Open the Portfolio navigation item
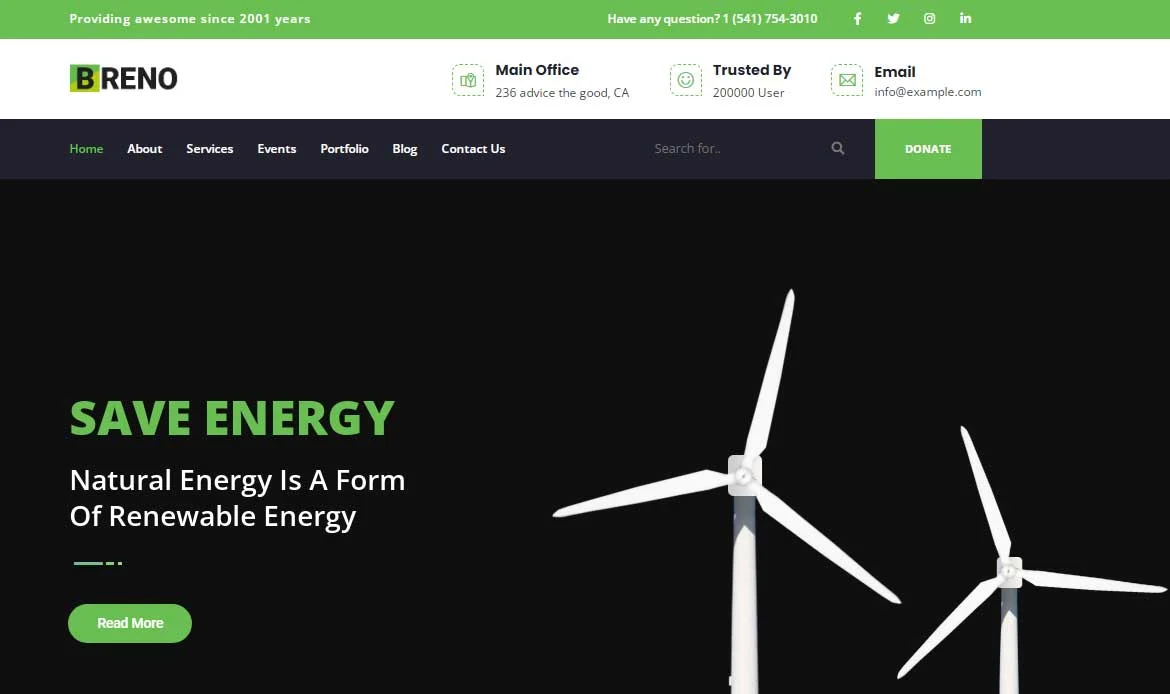Screen dimensions: 1170x694 click(x=344, y=149)
